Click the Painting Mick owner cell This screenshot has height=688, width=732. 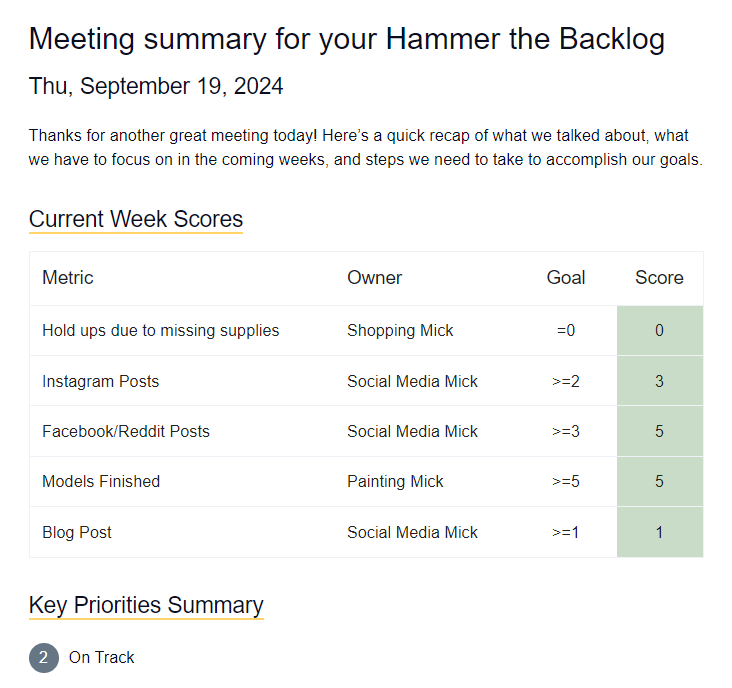(396, 481)
